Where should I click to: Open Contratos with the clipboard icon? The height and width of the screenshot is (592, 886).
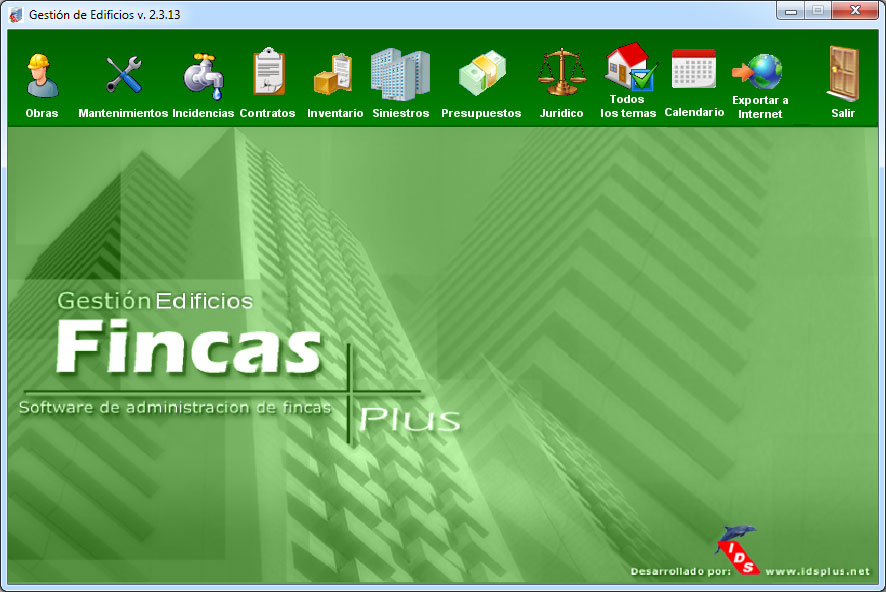tap(268, 72)
